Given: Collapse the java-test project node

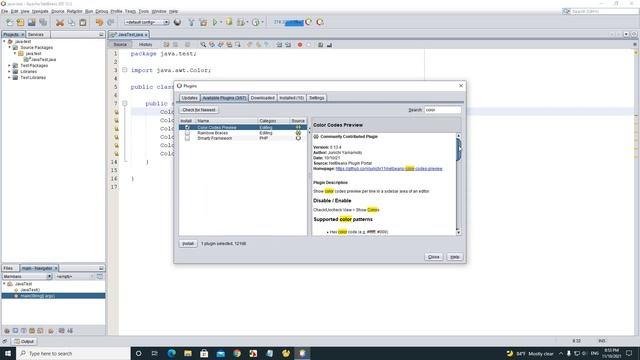Looking at the screenshot, I should pyautogui.click(x=4, y=41).
